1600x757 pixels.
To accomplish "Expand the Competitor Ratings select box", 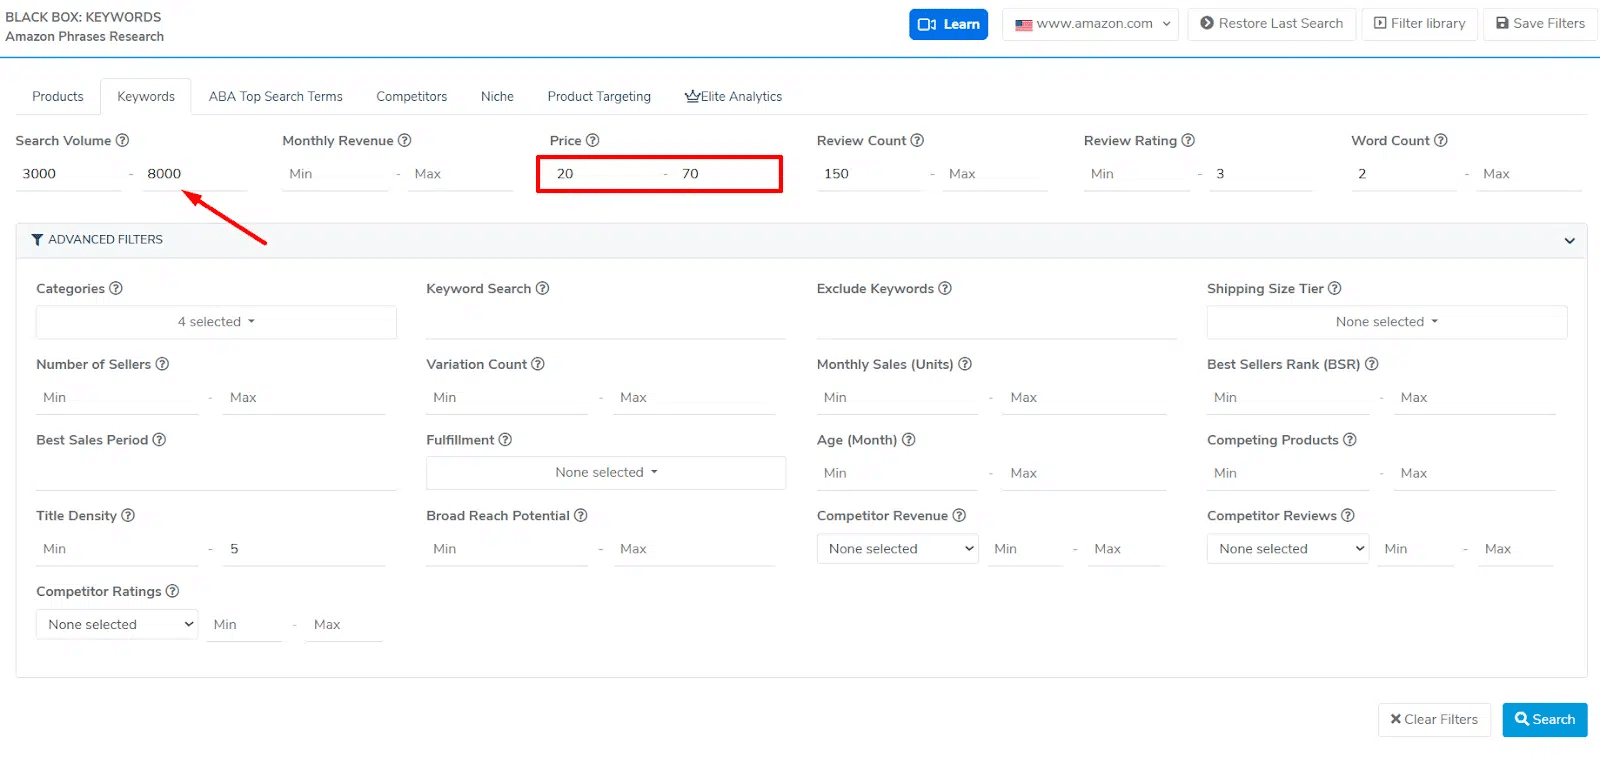I will coord(117,625).
